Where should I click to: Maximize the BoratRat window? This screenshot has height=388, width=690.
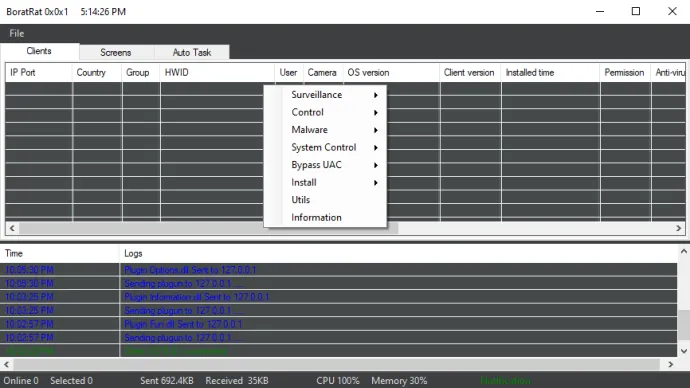(636, 11)
